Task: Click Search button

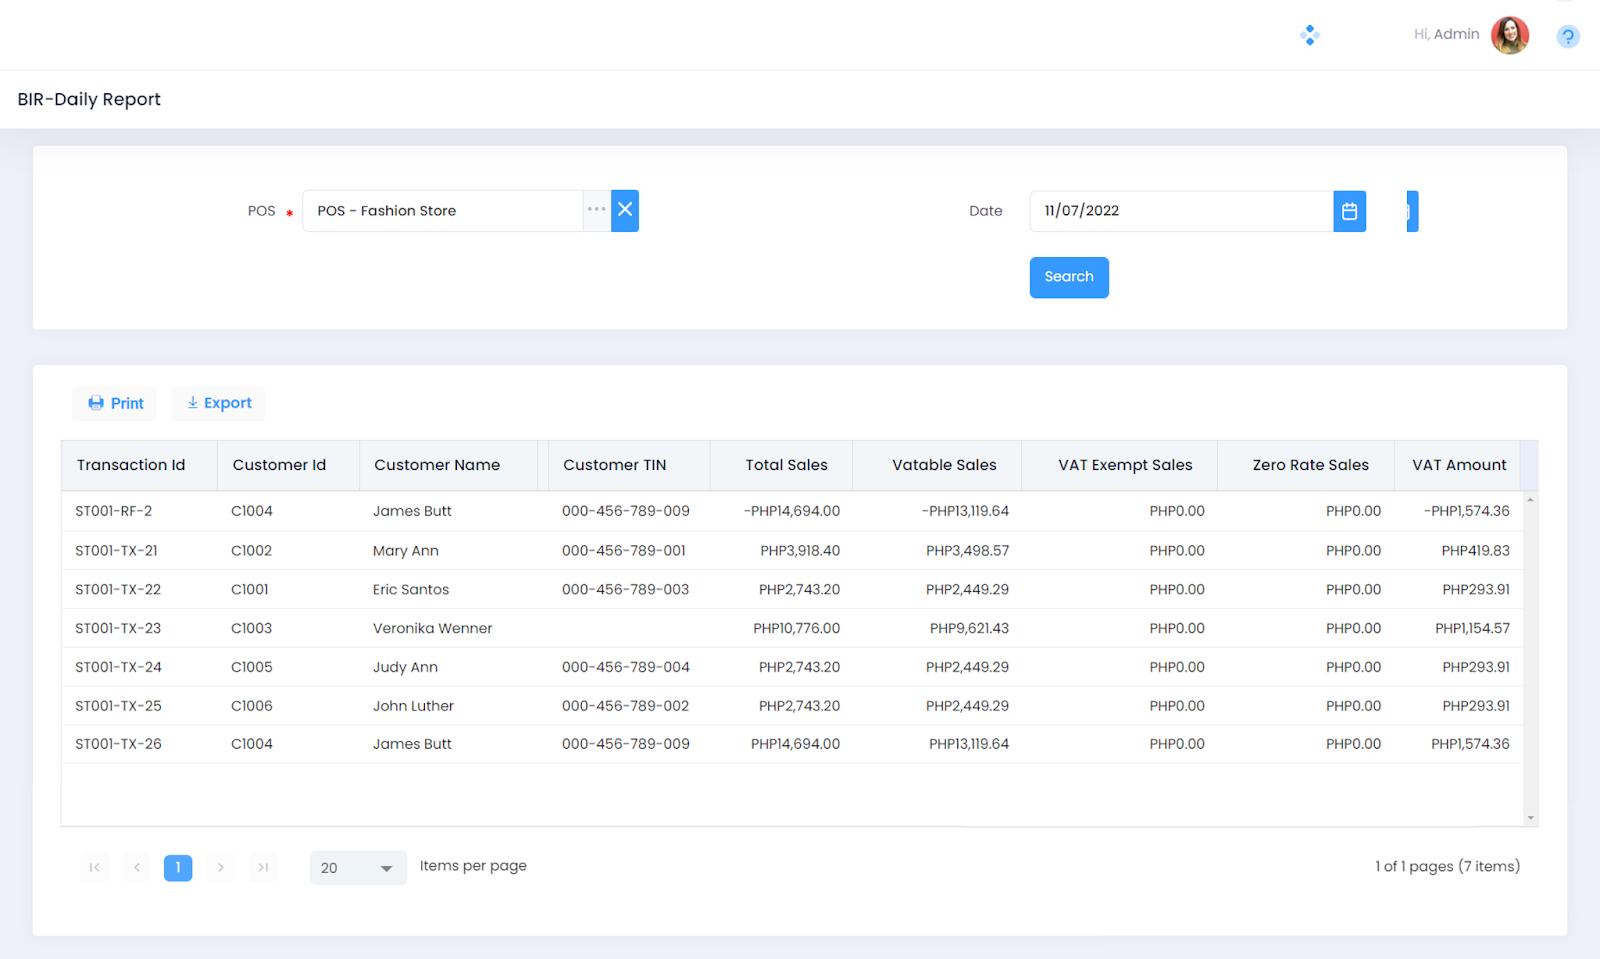Action: [1068, 277]
